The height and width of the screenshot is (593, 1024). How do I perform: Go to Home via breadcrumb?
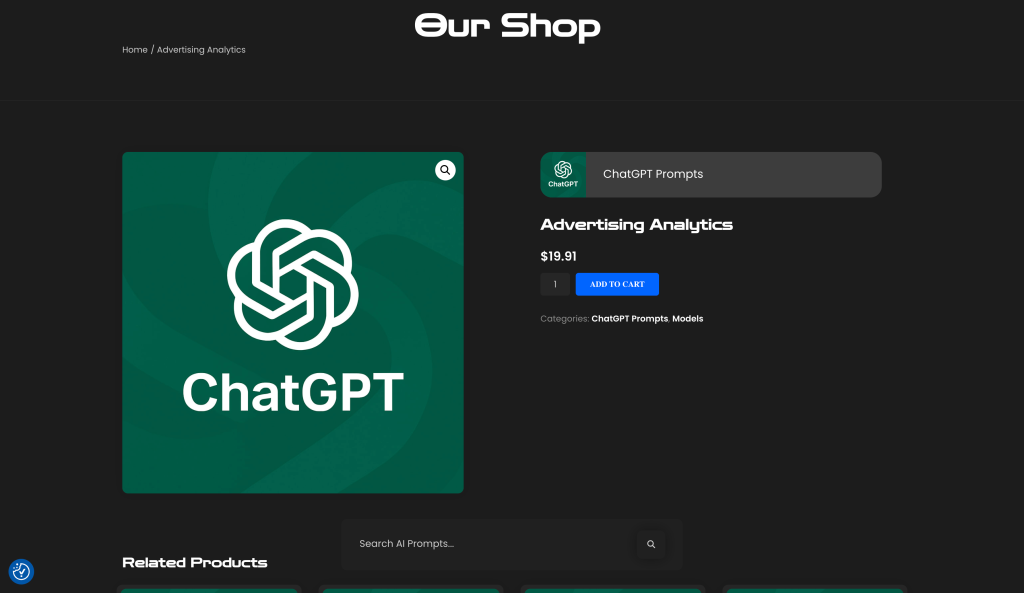pos(135,49)
